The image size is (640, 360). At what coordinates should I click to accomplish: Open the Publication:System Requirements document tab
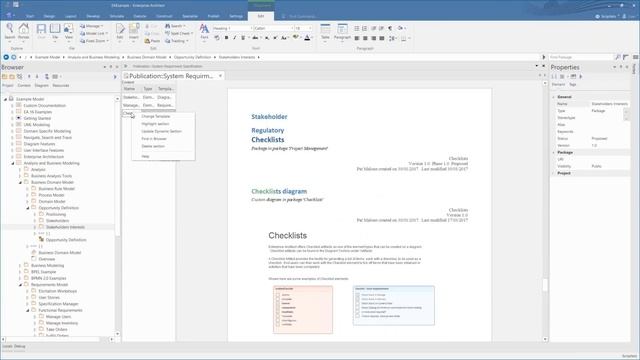(x=172, y=76)
